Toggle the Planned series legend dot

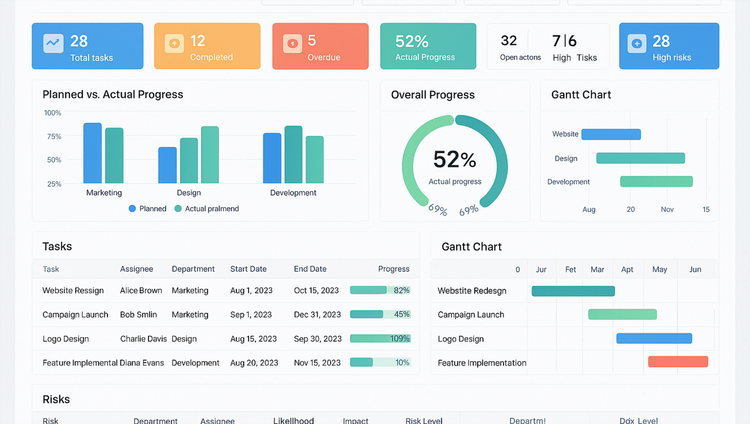click(x=132, y=209)
